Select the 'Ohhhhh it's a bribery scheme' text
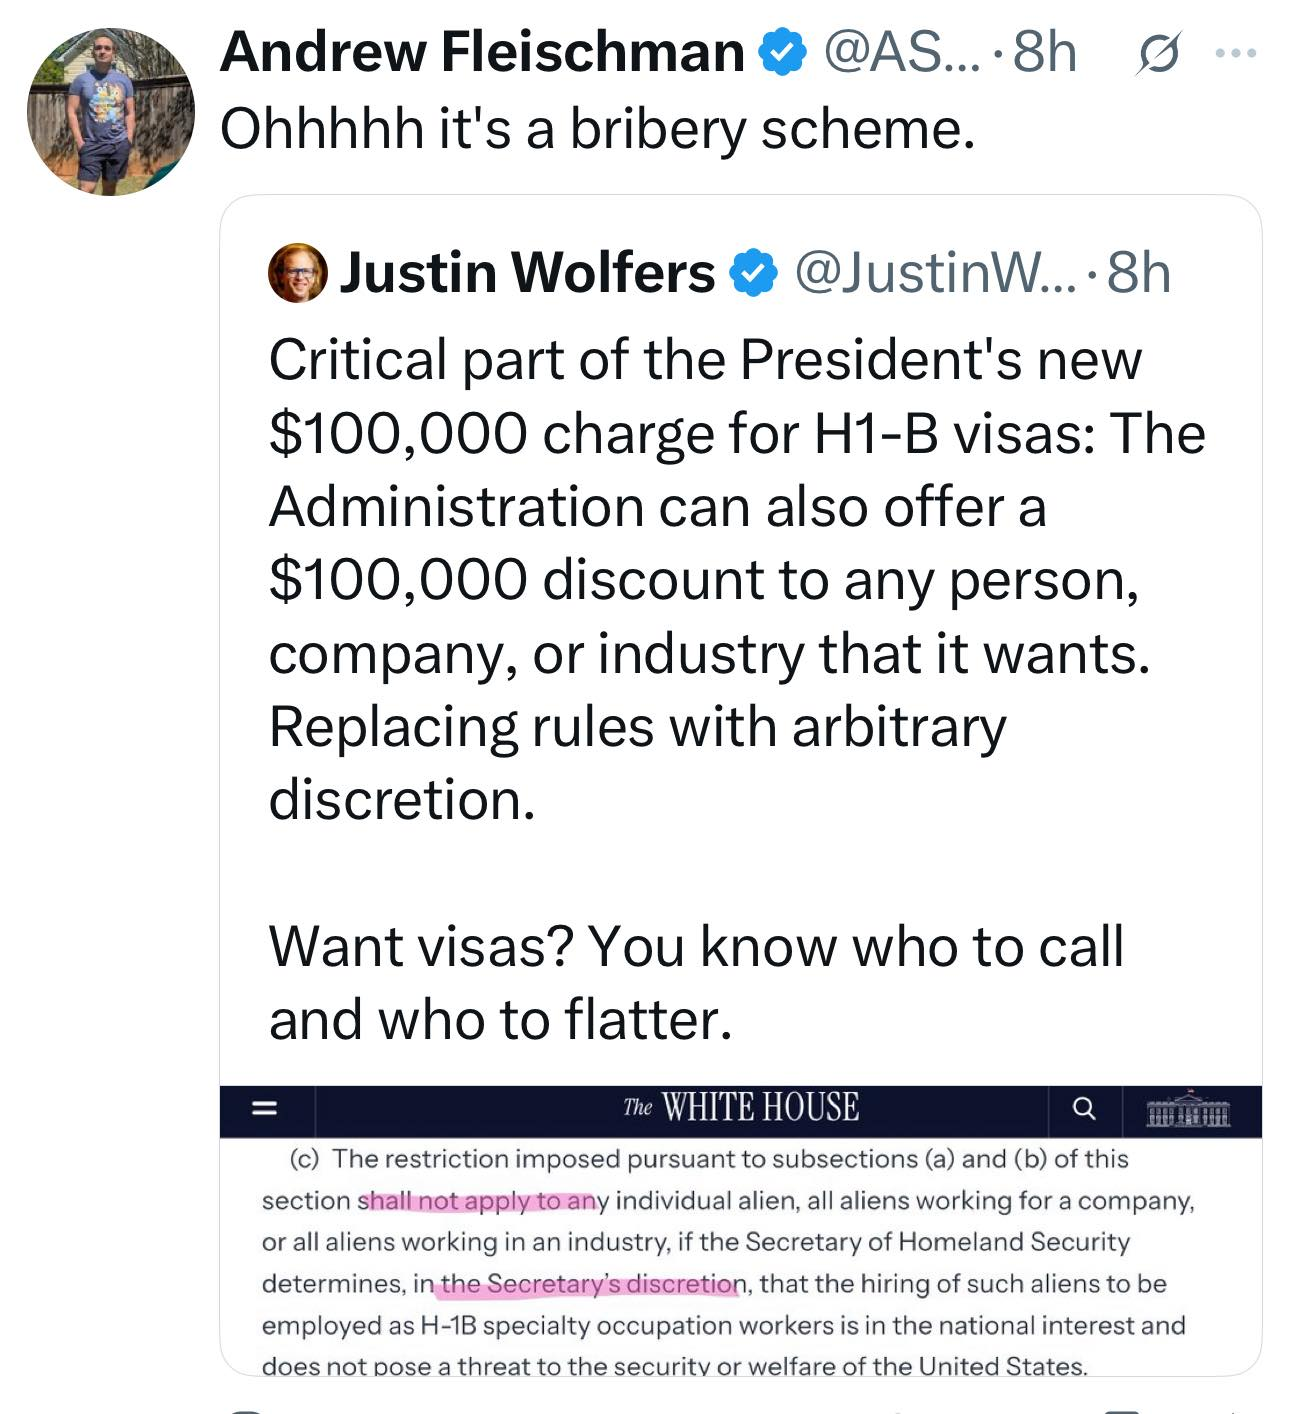Image resolution: width=1290 pixels, height=1414 pixels. 597,129
